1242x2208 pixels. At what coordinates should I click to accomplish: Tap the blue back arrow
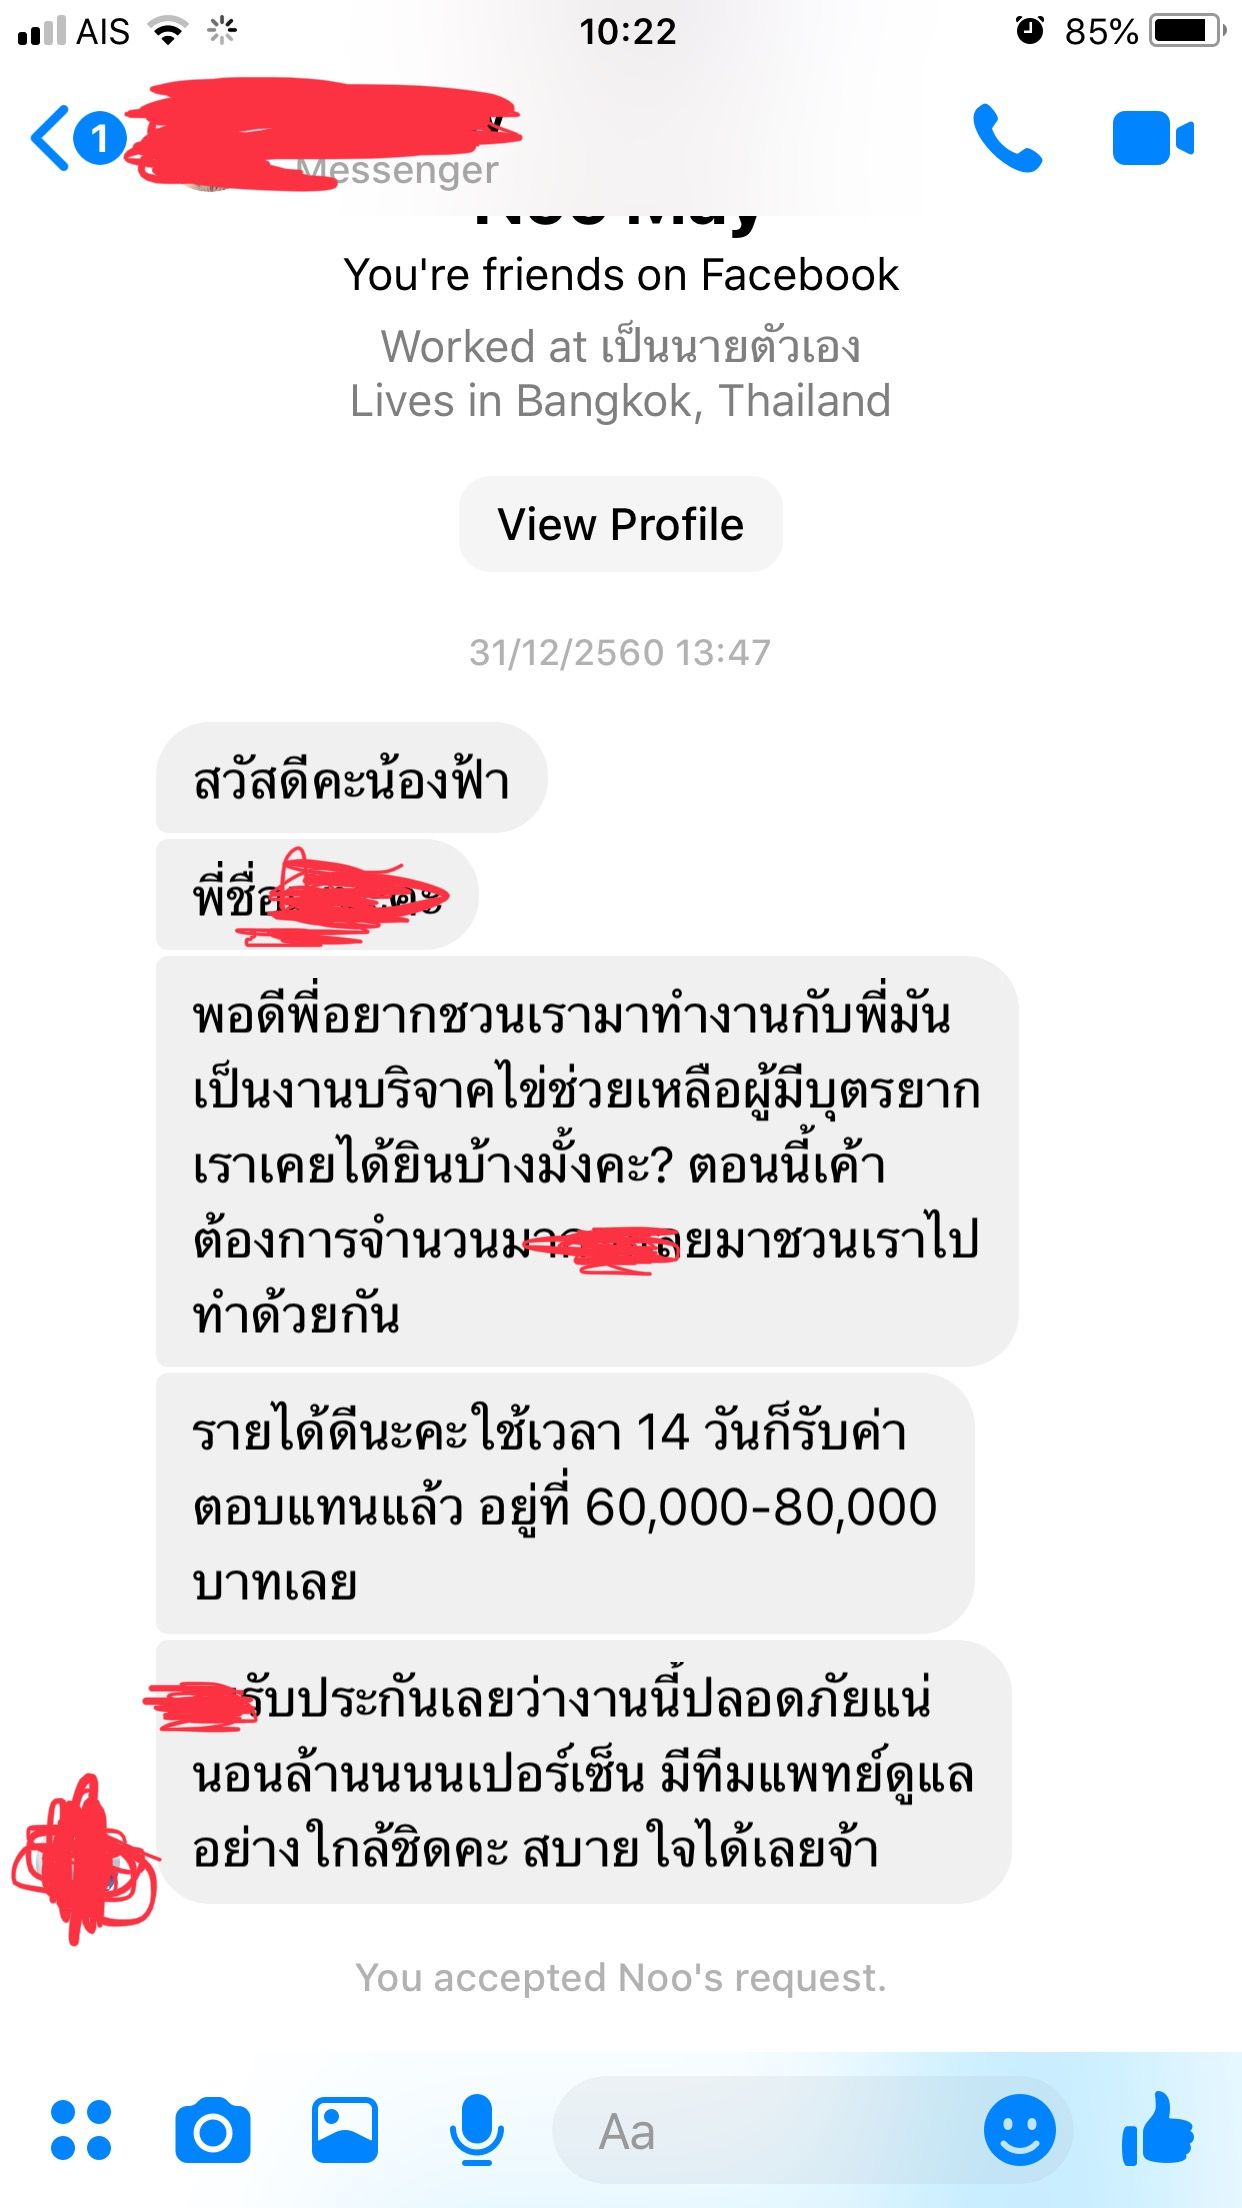(50, 138)
